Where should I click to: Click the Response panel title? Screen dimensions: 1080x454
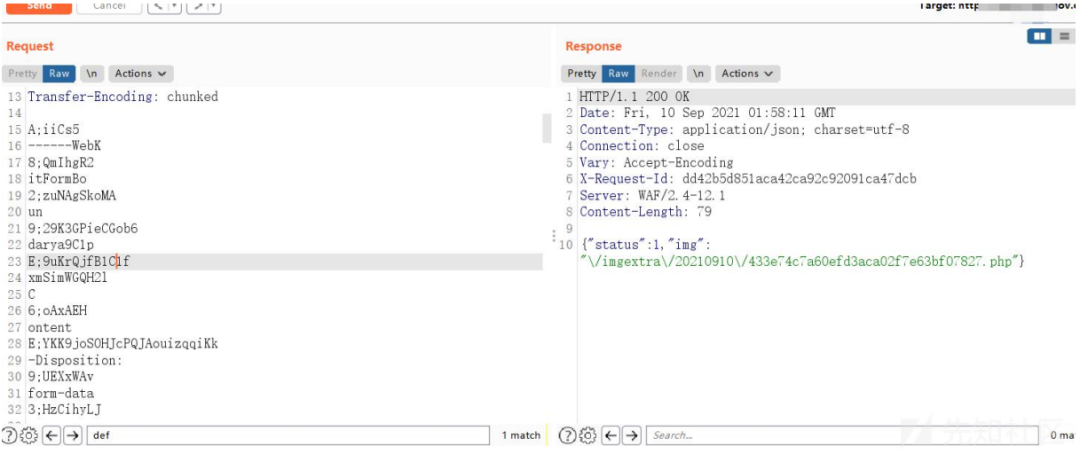point(593,46)
